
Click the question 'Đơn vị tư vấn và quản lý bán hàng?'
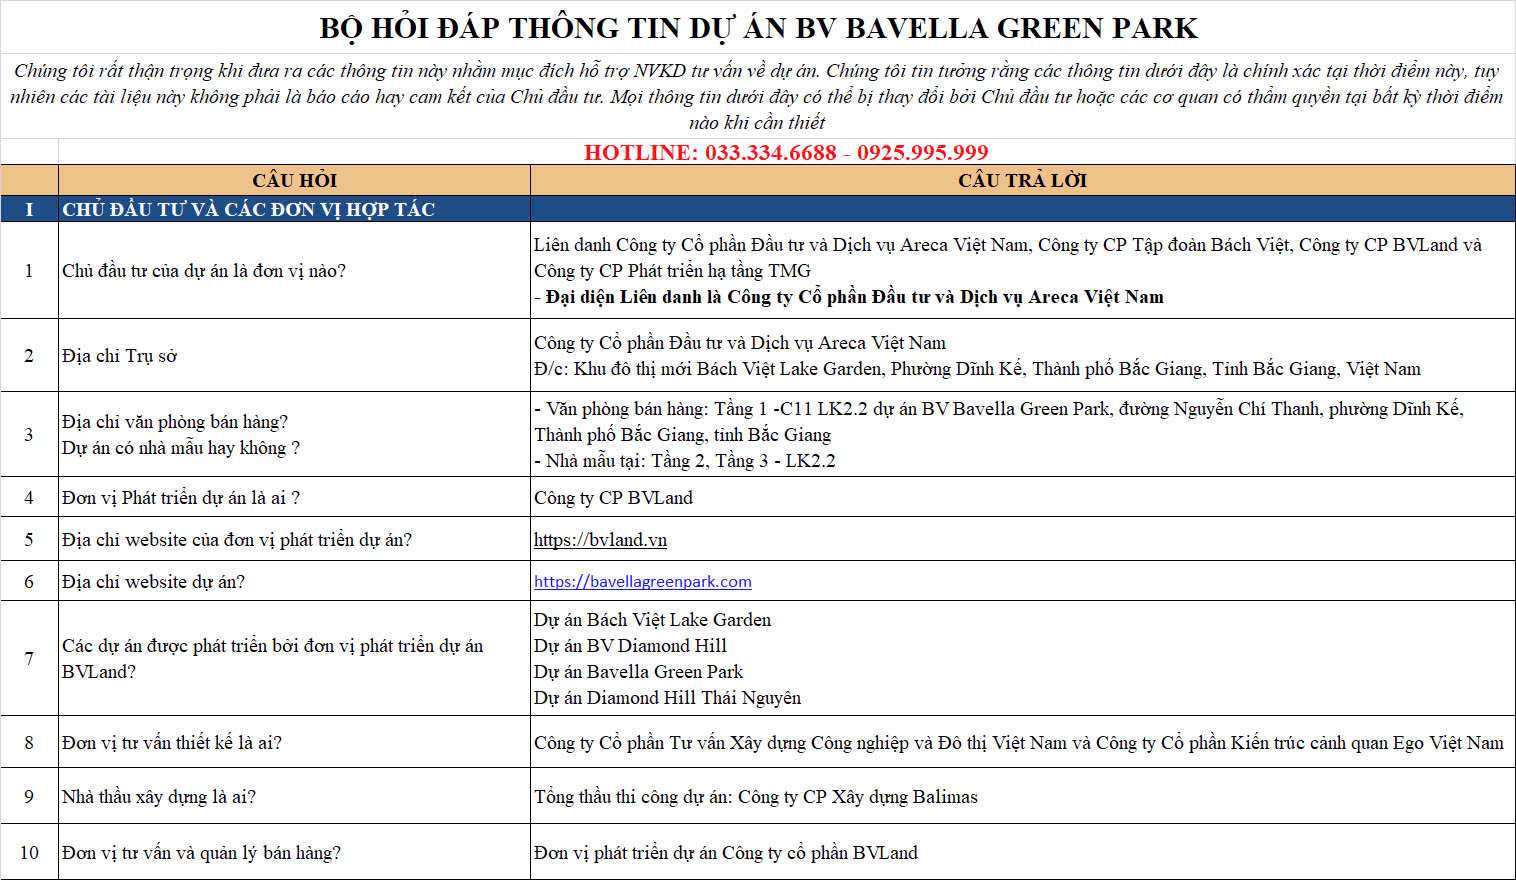201,853
